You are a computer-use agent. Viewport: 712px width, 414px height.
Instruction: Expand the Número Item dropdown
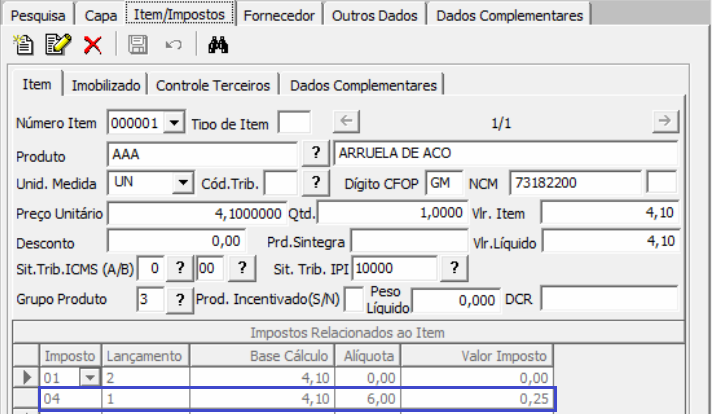pos(174,123)
